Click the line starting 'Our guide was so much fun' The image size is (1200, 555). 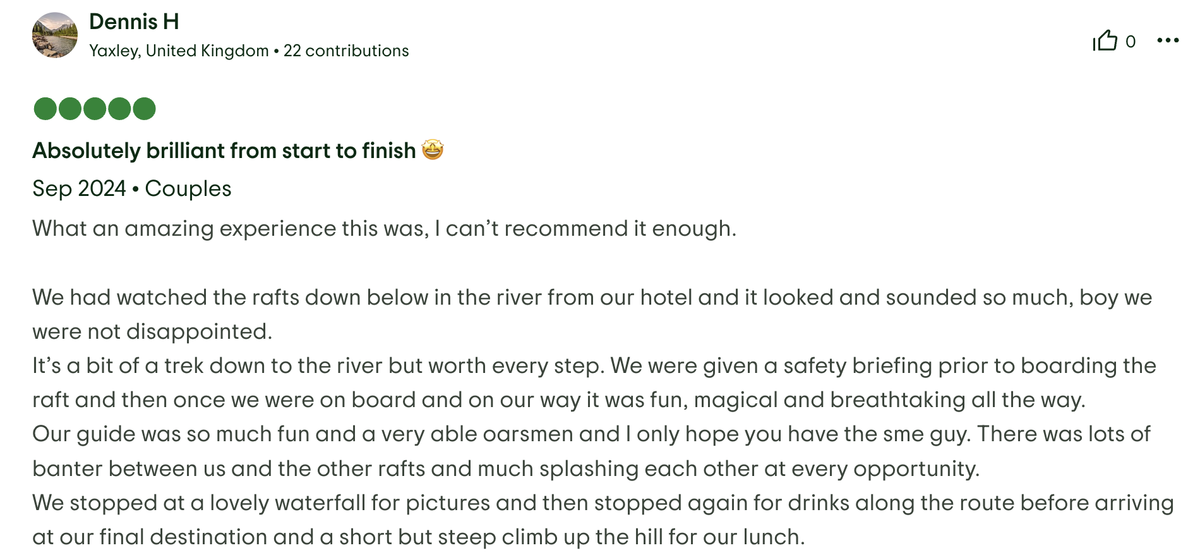pos(590,434)
